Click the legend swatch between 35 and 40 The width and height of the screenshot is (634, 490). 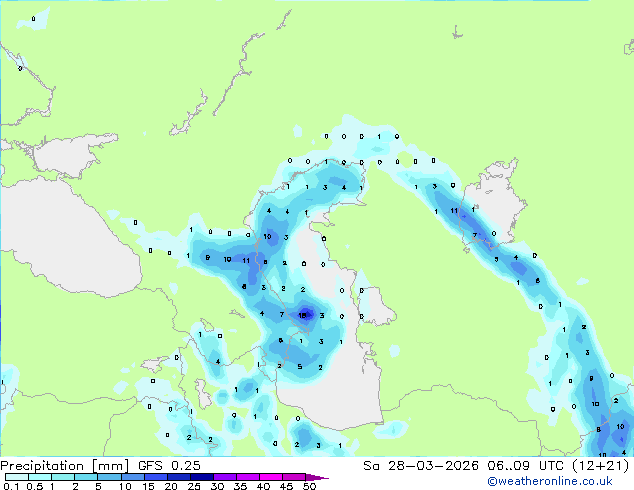[x=247, y=477]
